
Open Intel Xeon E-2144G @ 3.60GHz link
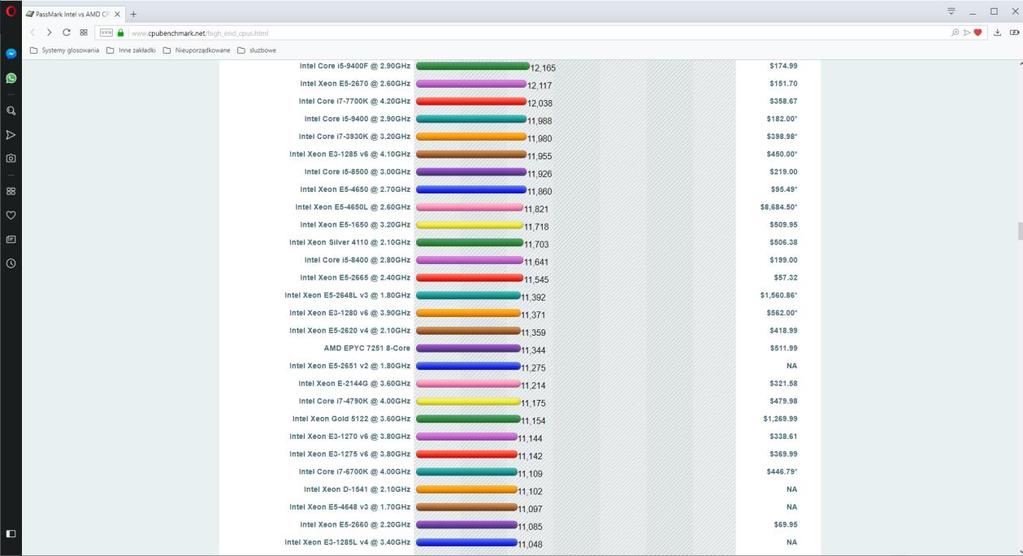tap(354, 383)
